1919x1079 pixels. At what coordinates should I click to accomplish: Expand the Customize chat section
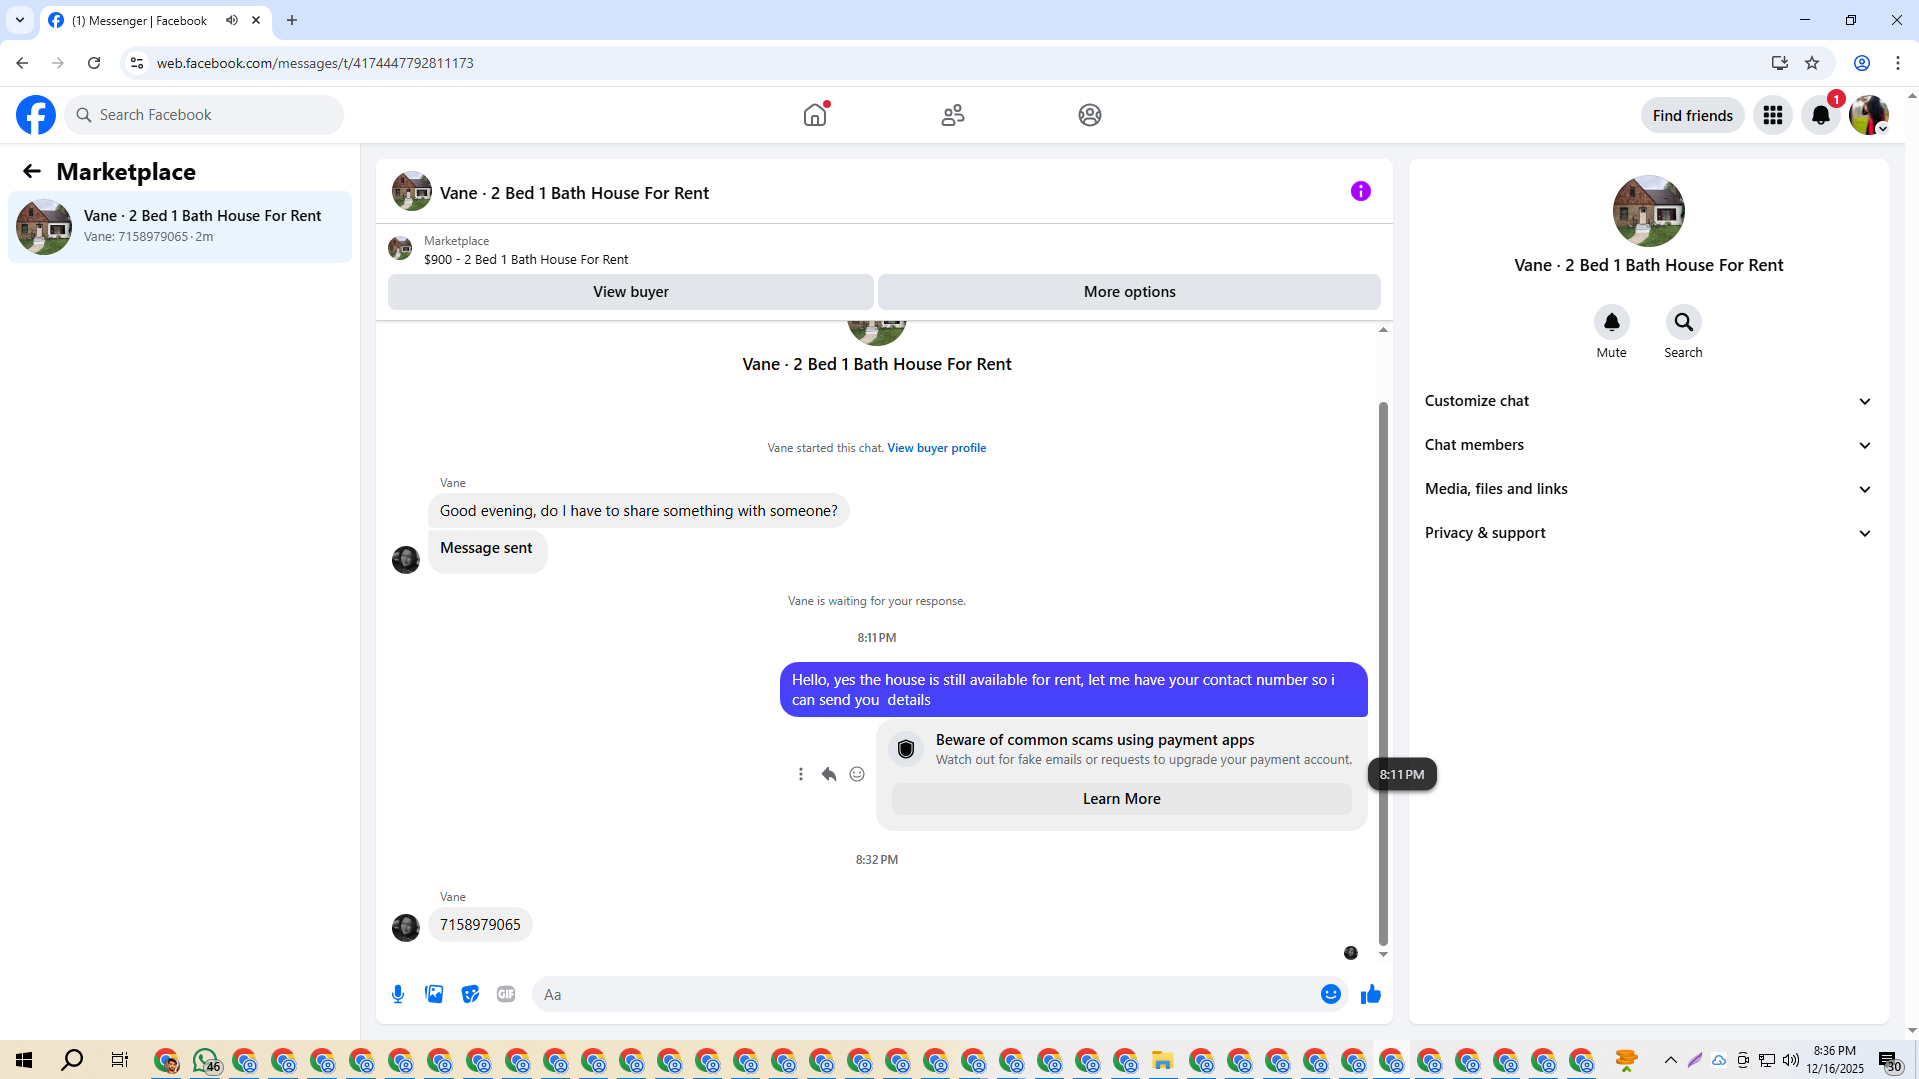[1648, 401]
